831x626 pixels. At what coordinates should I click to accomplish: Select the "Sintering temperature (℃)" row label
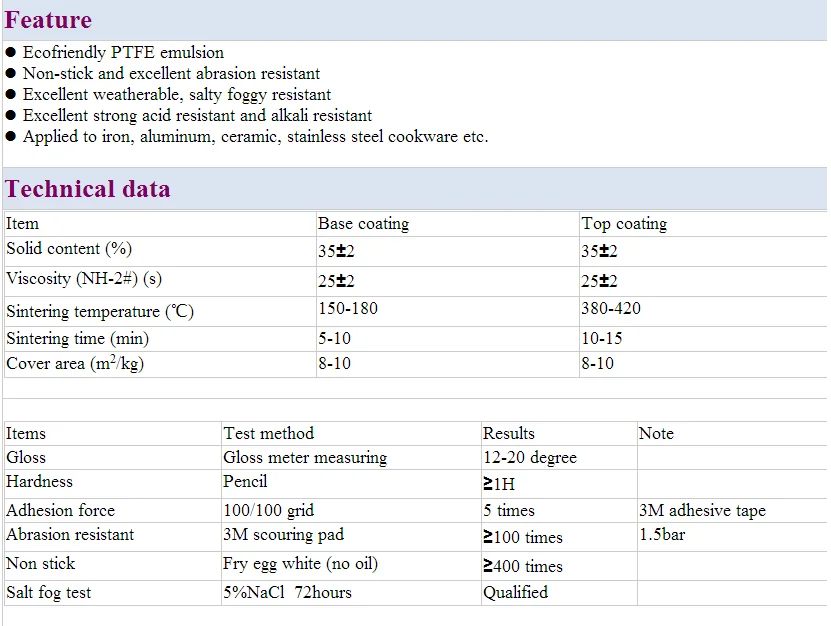100,311
